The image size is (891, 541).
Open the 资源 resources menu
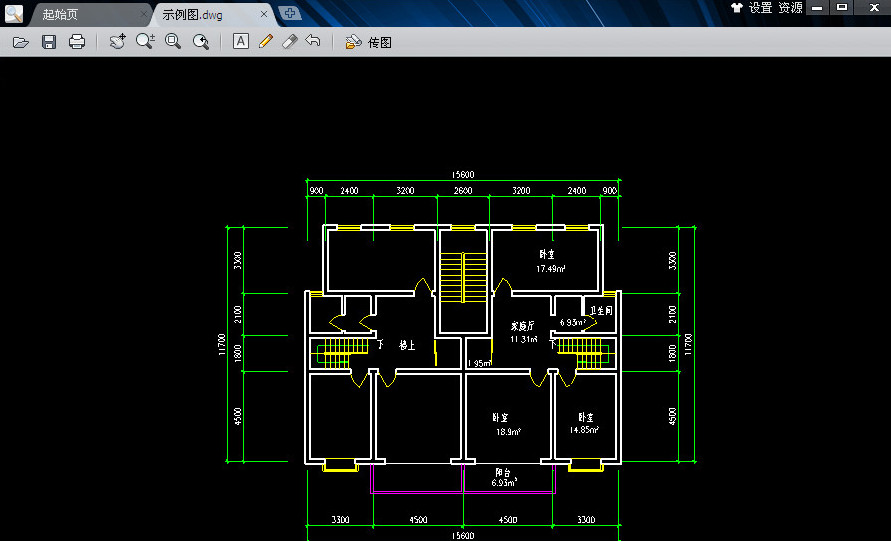790,8
